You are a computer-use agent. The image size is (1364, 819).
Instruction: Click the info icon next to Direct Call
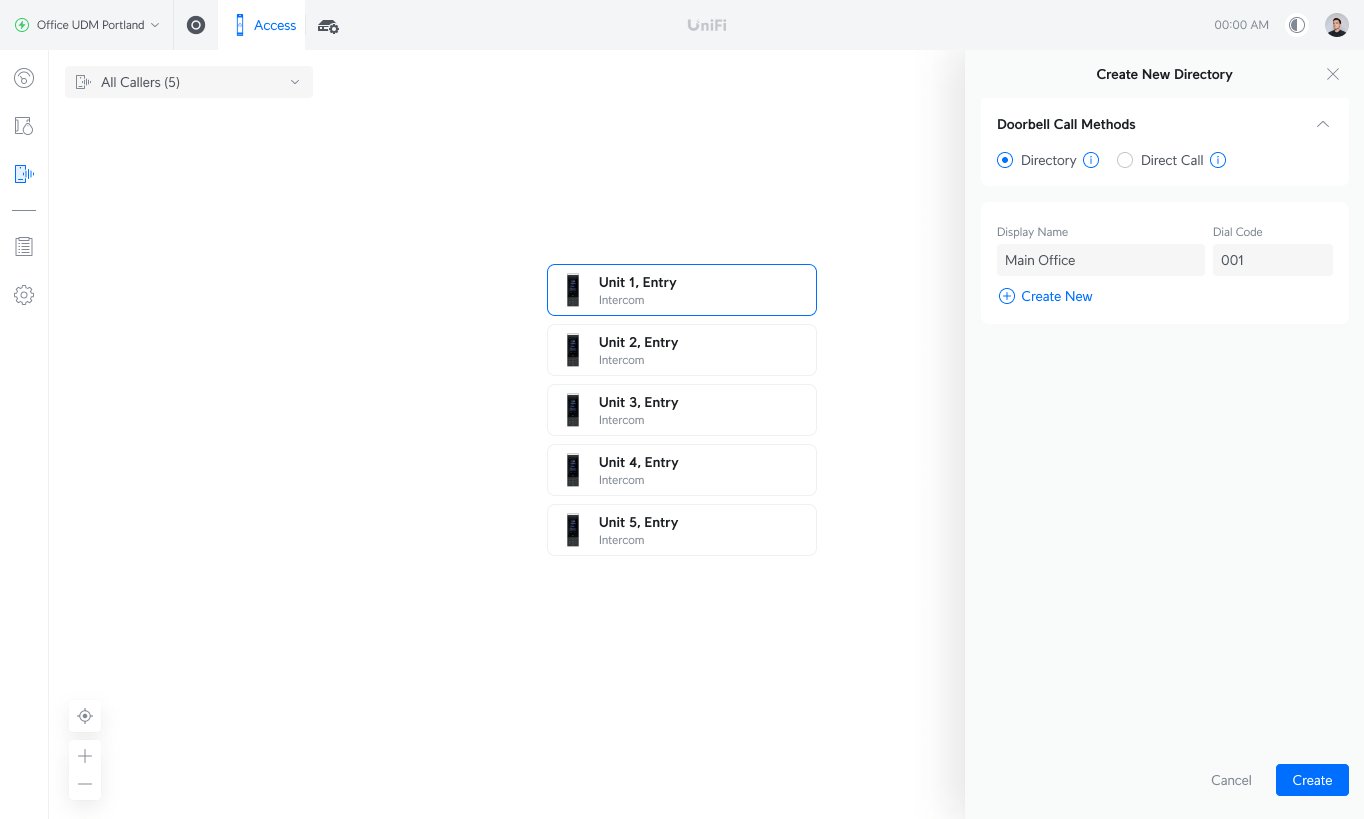point(1218,160)
